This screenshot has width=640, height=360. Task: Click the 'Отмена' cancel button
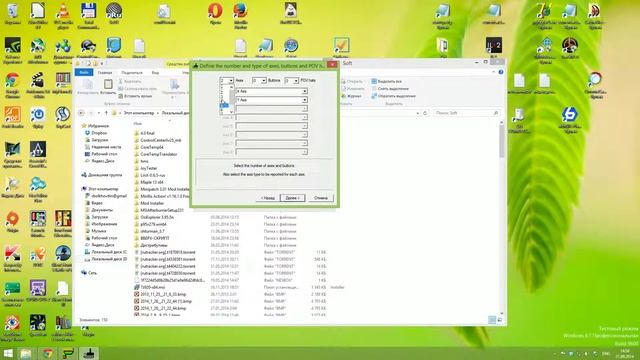(x=321, y=198)
